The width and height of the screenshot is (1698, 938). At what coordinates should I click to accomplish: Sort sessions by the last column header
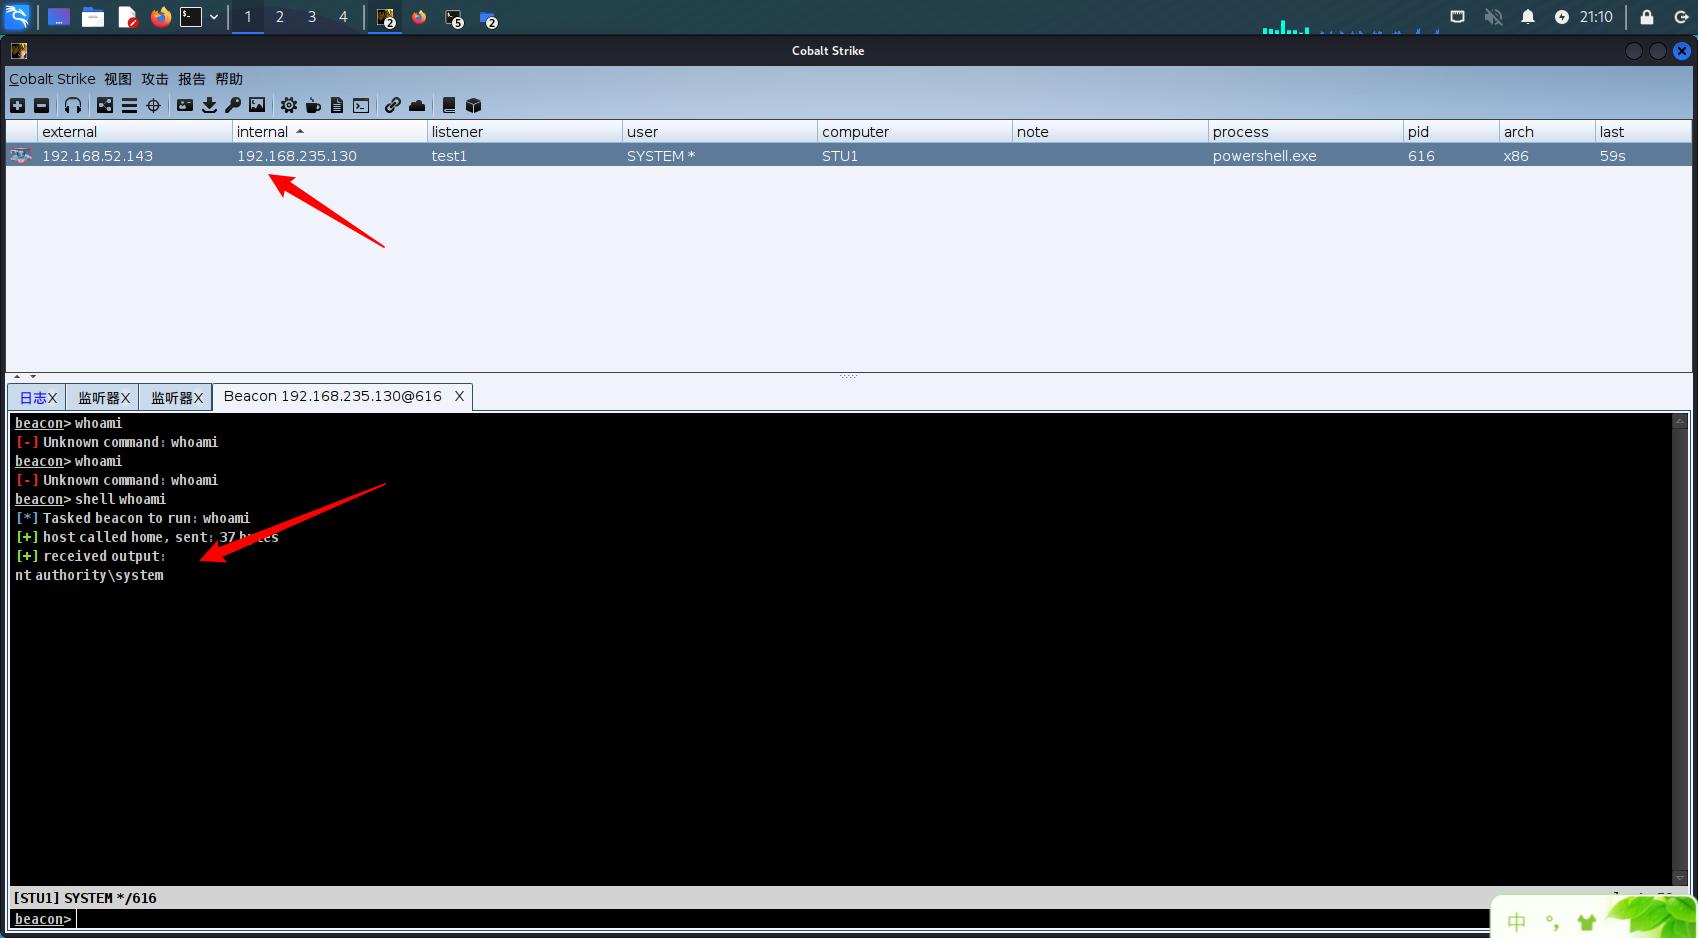[x=1643, y=132]
